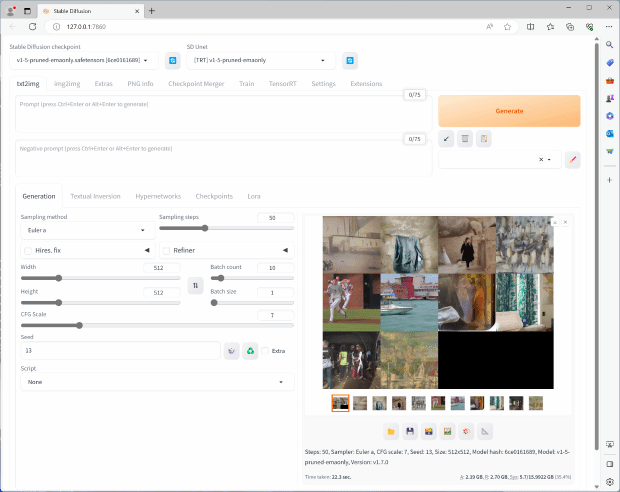620x492 pixels.
Task: Open the browser settings and more menu
Action: click(x=609, y=26)
